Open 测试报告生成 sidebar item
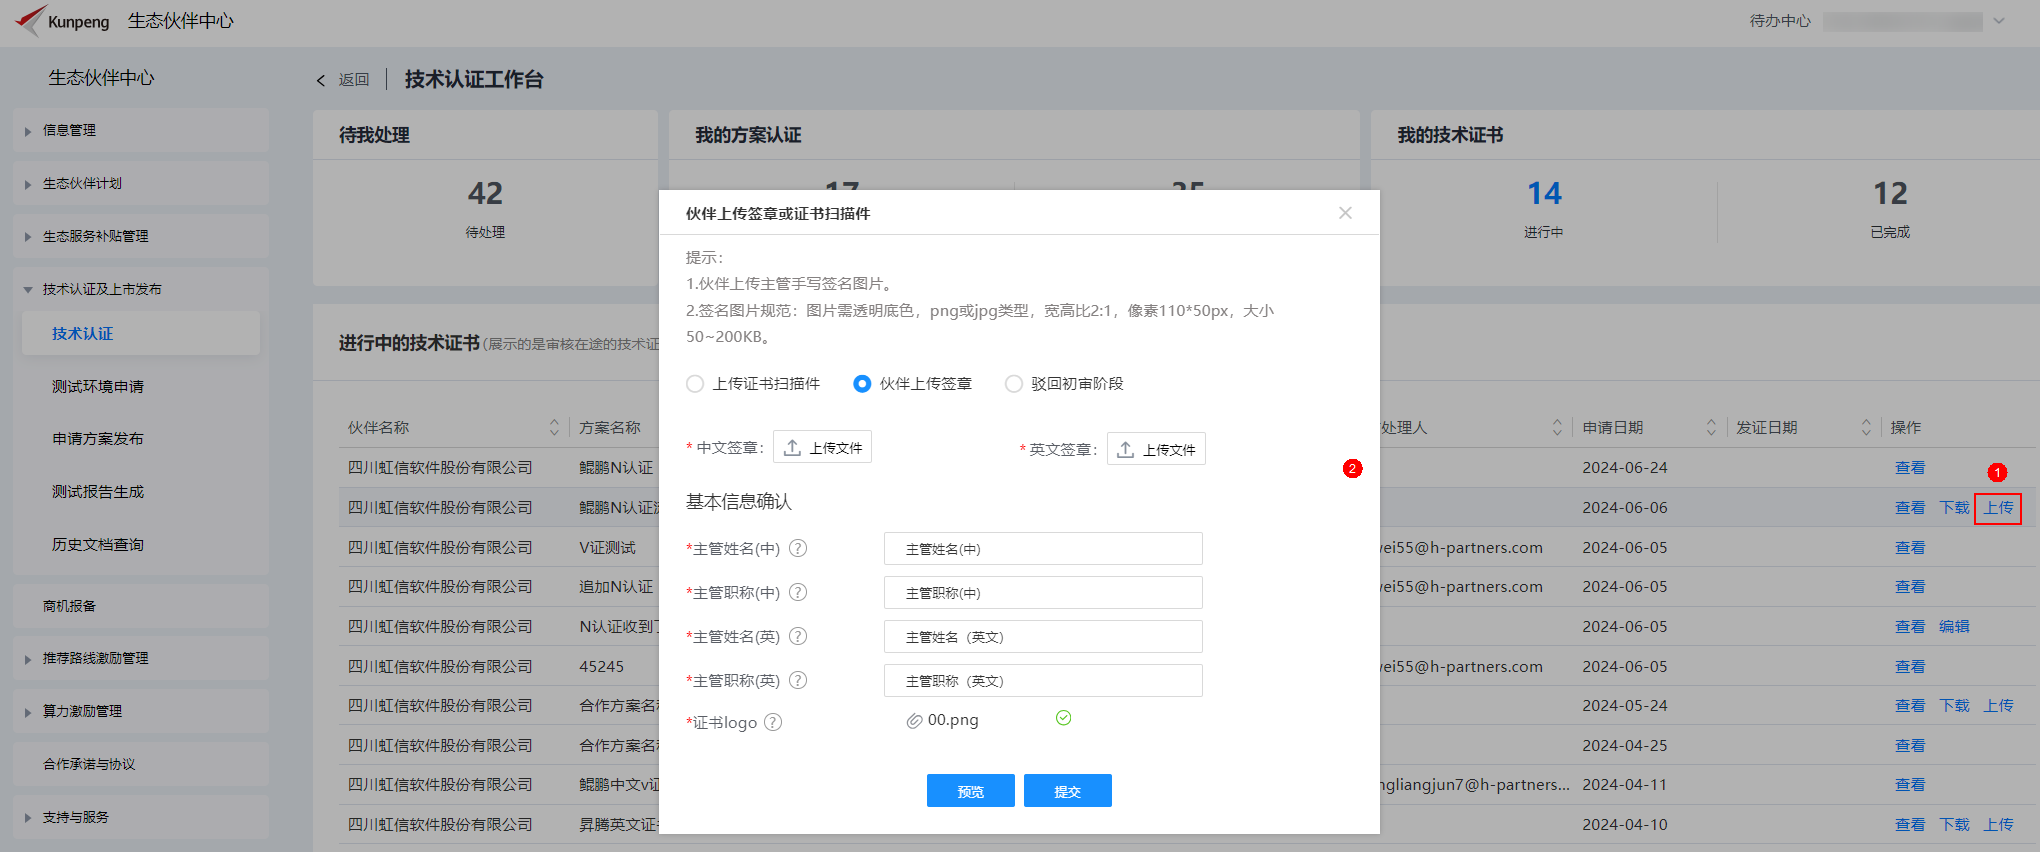 (x=98, y=492)
